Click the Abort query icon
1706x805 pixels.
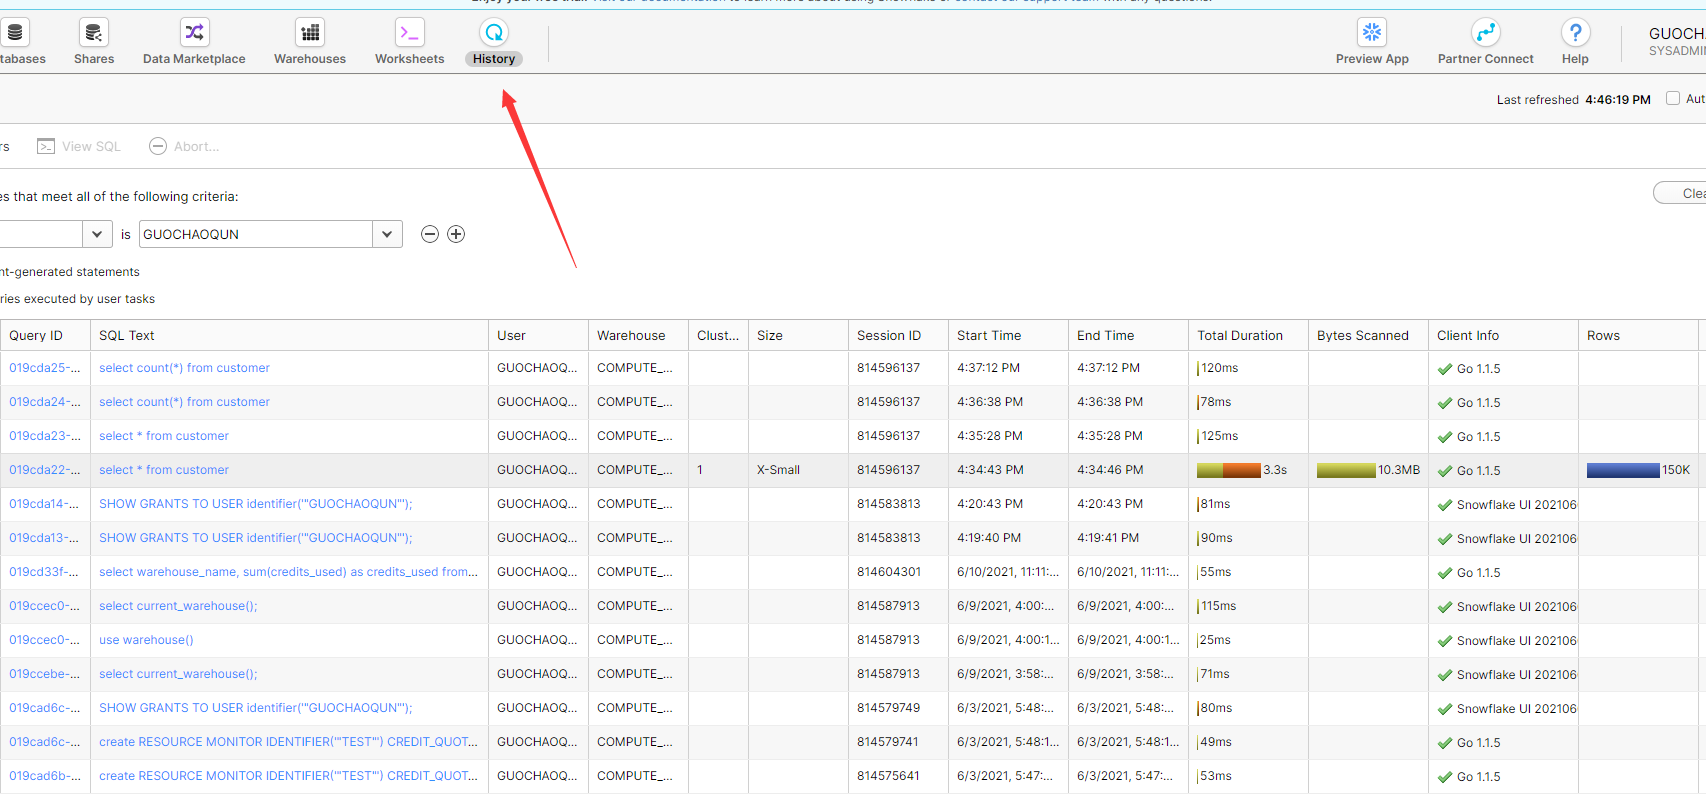pos(158,147)
